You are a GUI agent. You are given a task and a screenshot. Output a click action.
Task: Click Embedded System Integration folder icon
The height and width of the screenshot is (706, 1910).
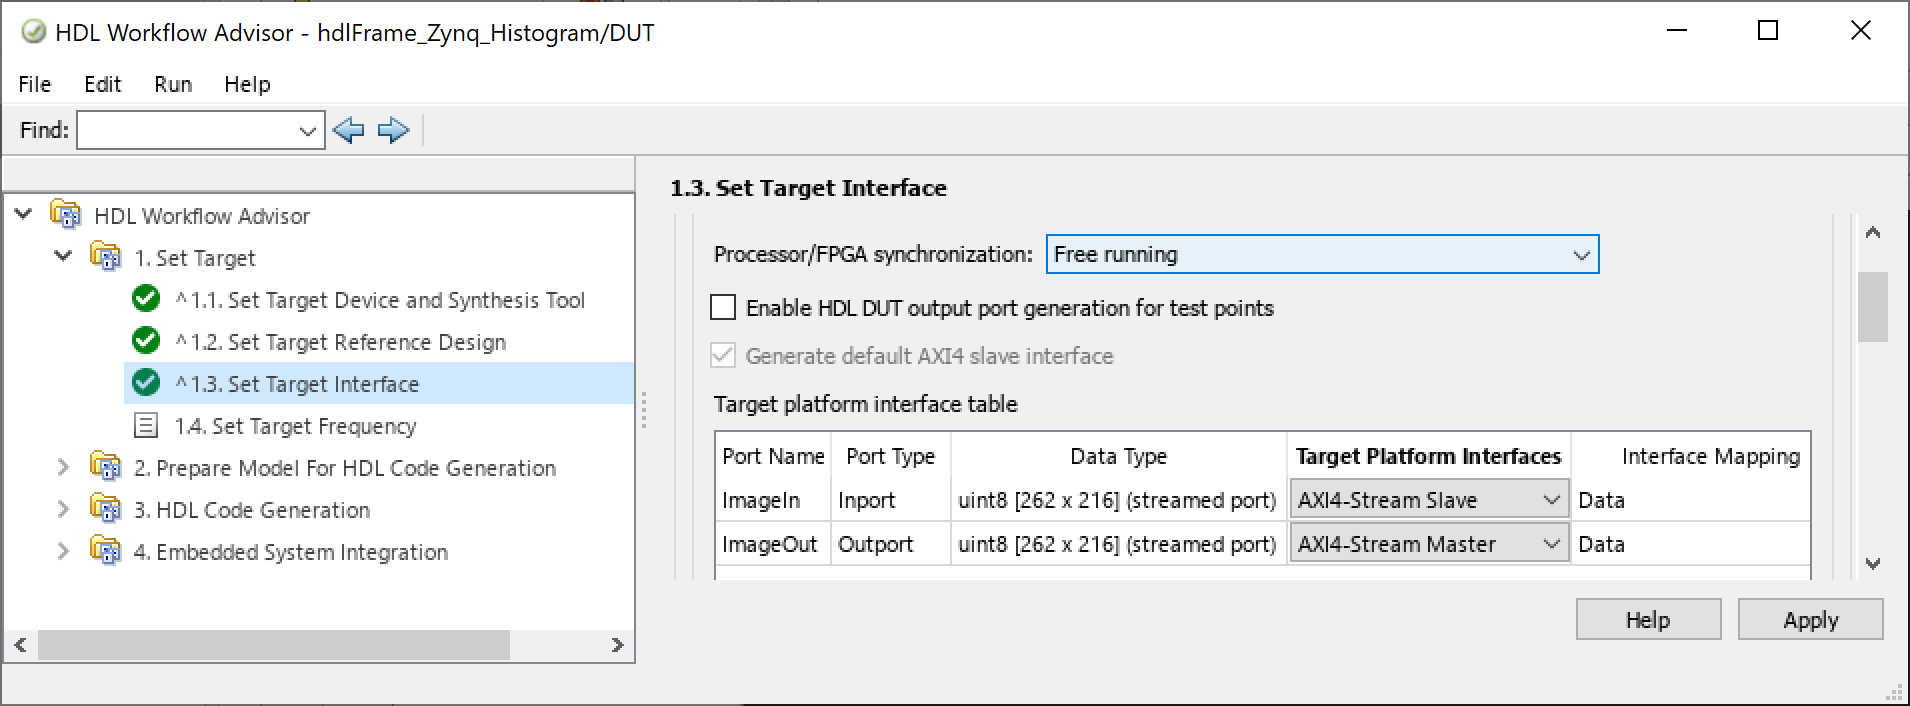click(x=106, y=551)
